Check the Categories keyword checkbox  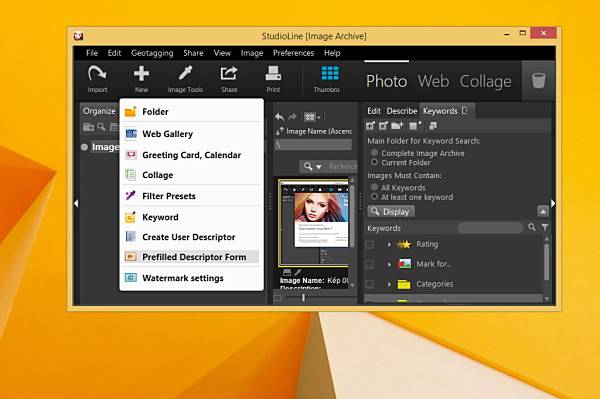point(370,284)
